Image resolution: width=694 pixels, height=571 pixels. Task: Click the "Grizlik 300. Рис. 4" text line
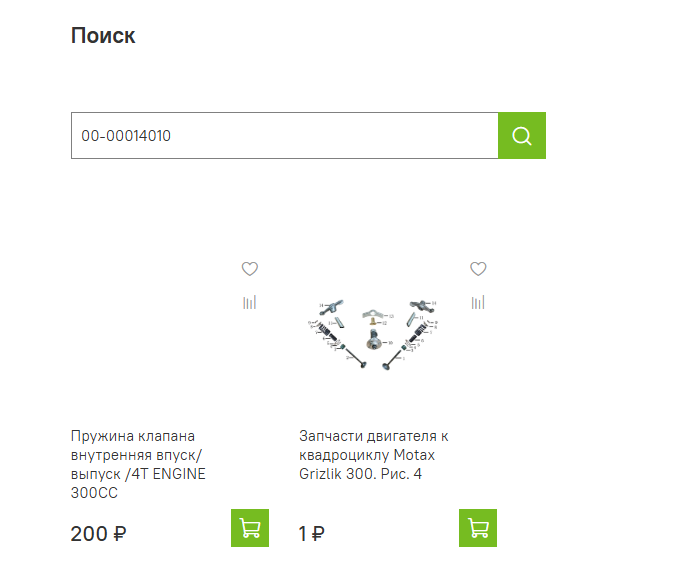point(360,474)
